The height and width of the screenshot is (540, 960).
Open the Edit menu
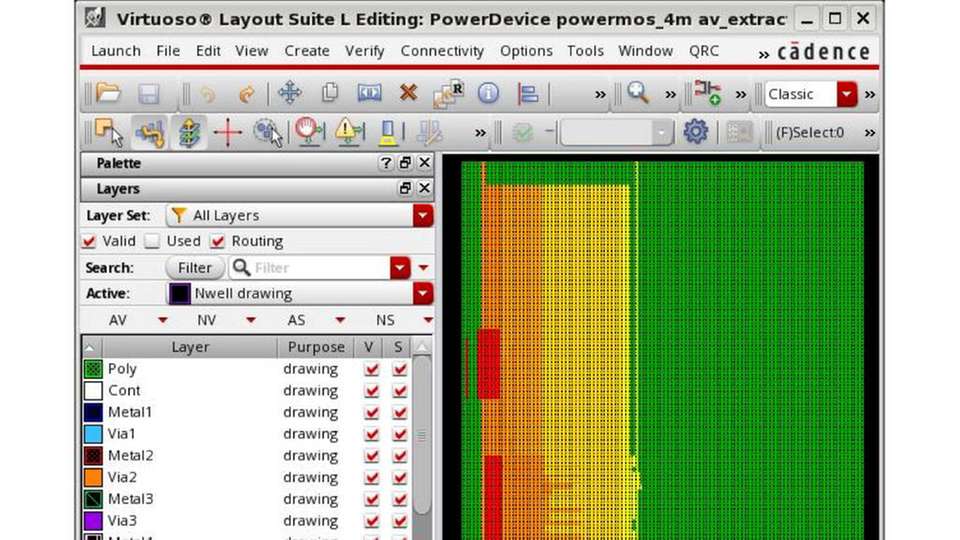click(x=208, y=51)
